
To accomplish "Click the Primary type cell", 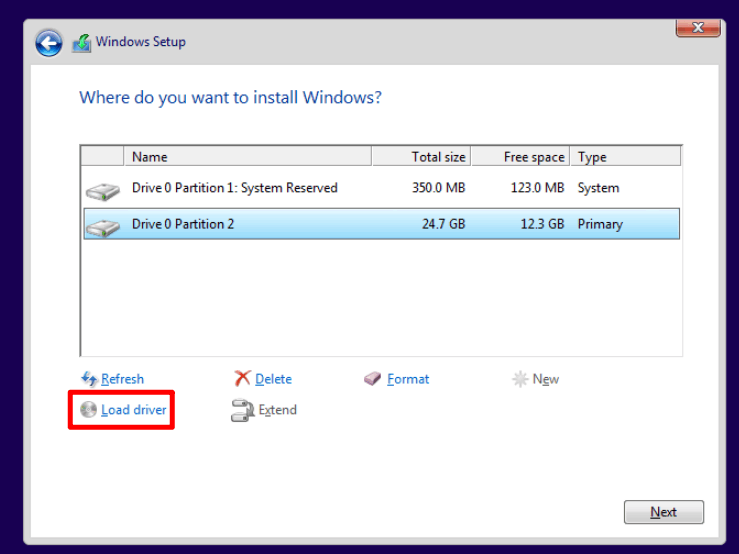I will [x=600, y=224].
